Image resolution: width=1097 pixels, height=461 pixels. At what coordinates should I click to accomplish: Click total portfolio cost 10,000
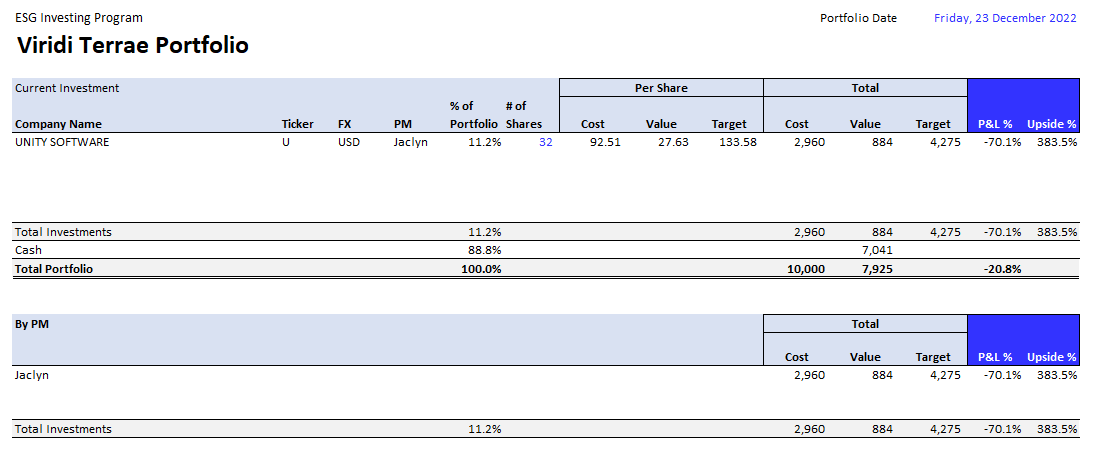(808, 269)
